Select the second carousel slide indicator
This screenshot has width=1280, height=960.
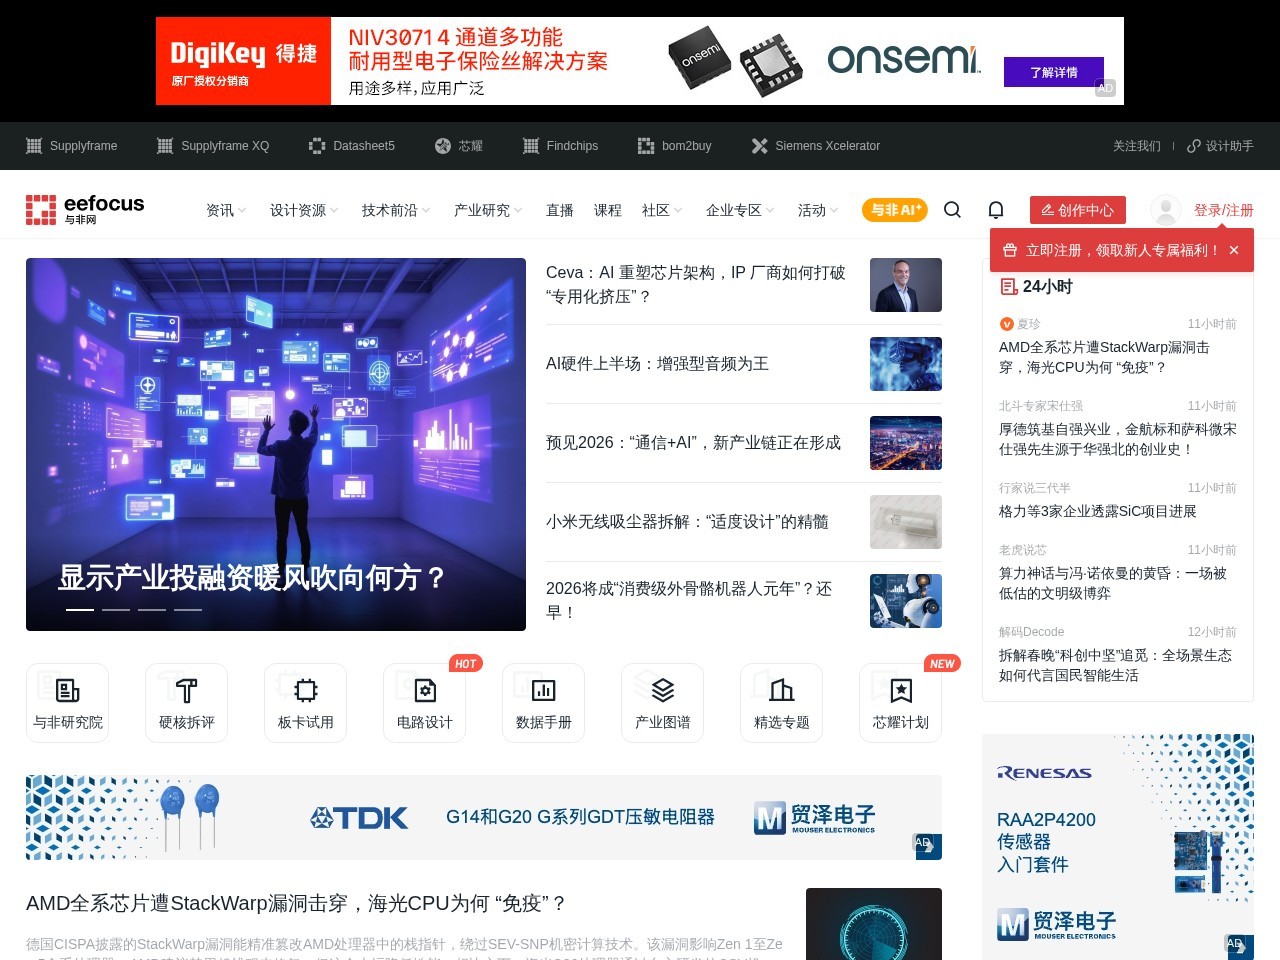(x=116, y=609)
